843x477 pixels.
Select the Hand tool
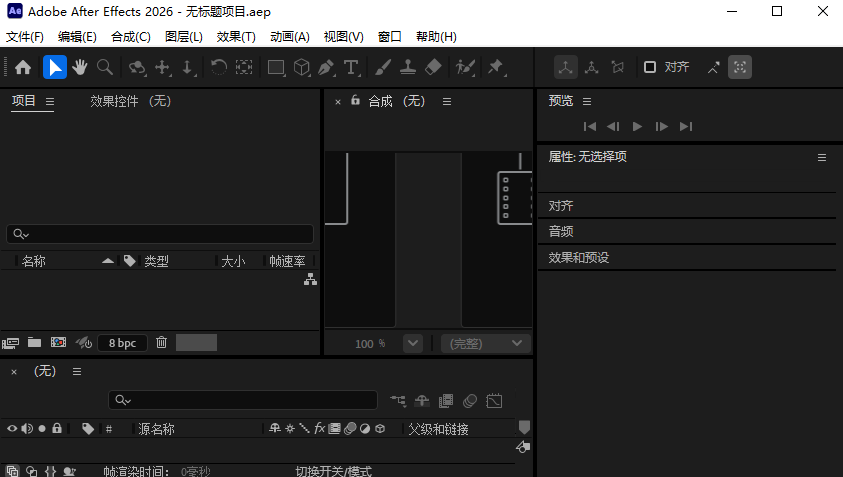pyautogui.click(x=79, y=67)
